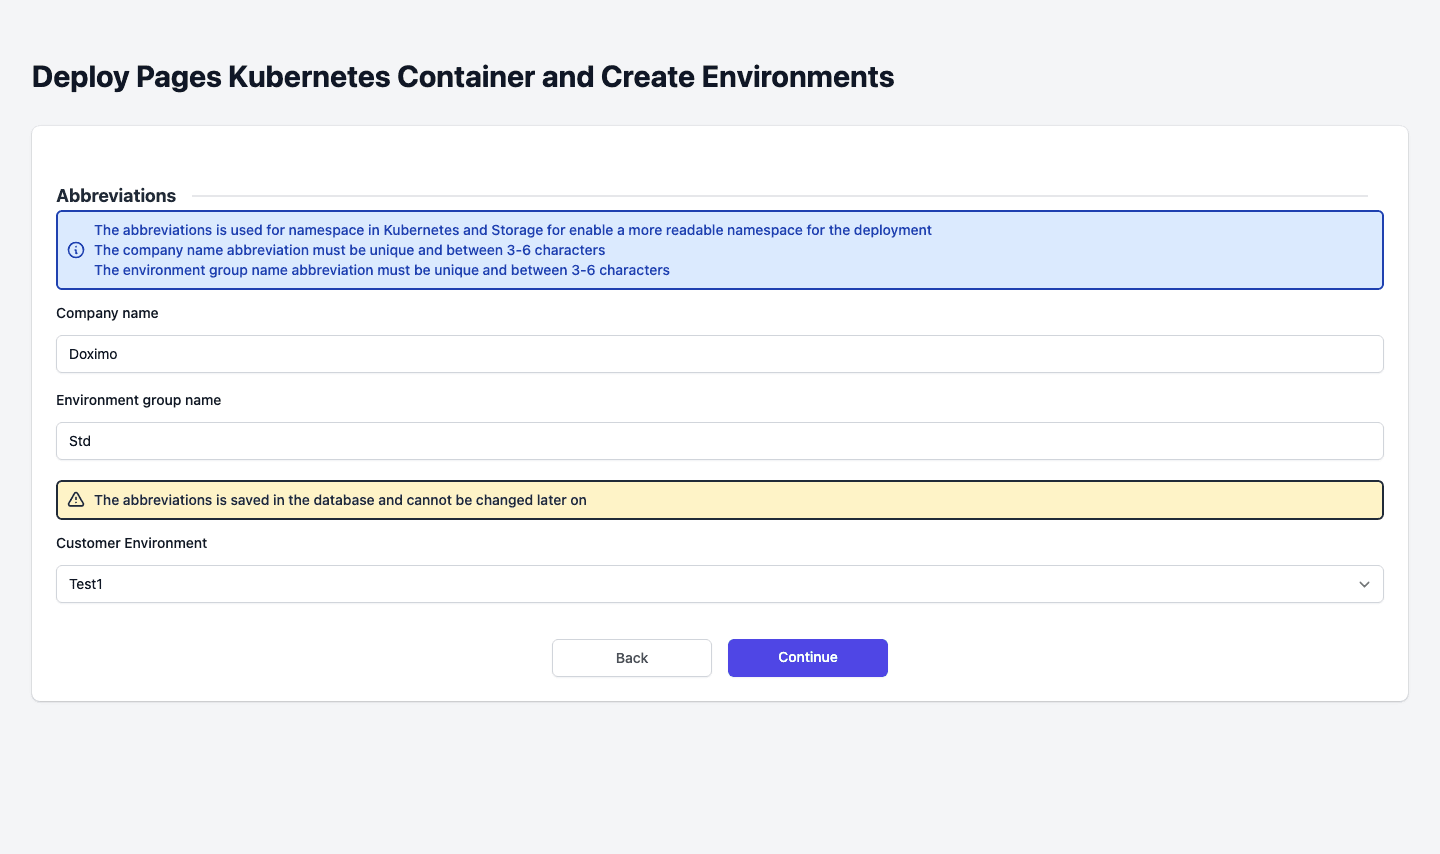Click the Back button

pyautogui.click(x=632, y=658)
